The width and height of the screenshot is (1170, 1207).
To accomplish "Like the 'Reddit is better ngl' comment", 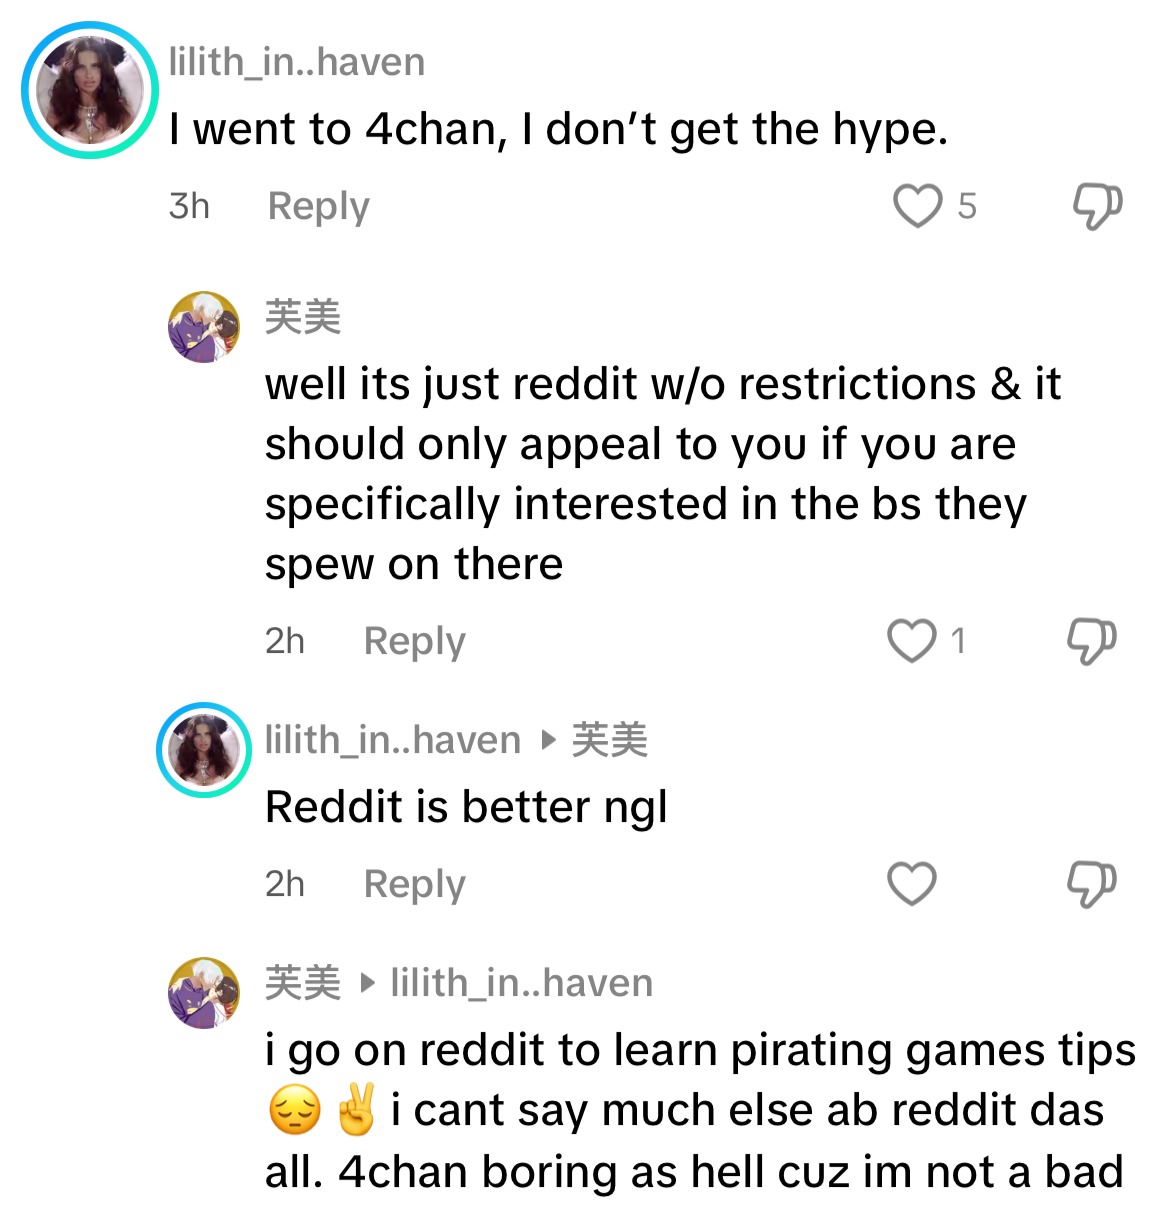I will (x=912, y=884).
